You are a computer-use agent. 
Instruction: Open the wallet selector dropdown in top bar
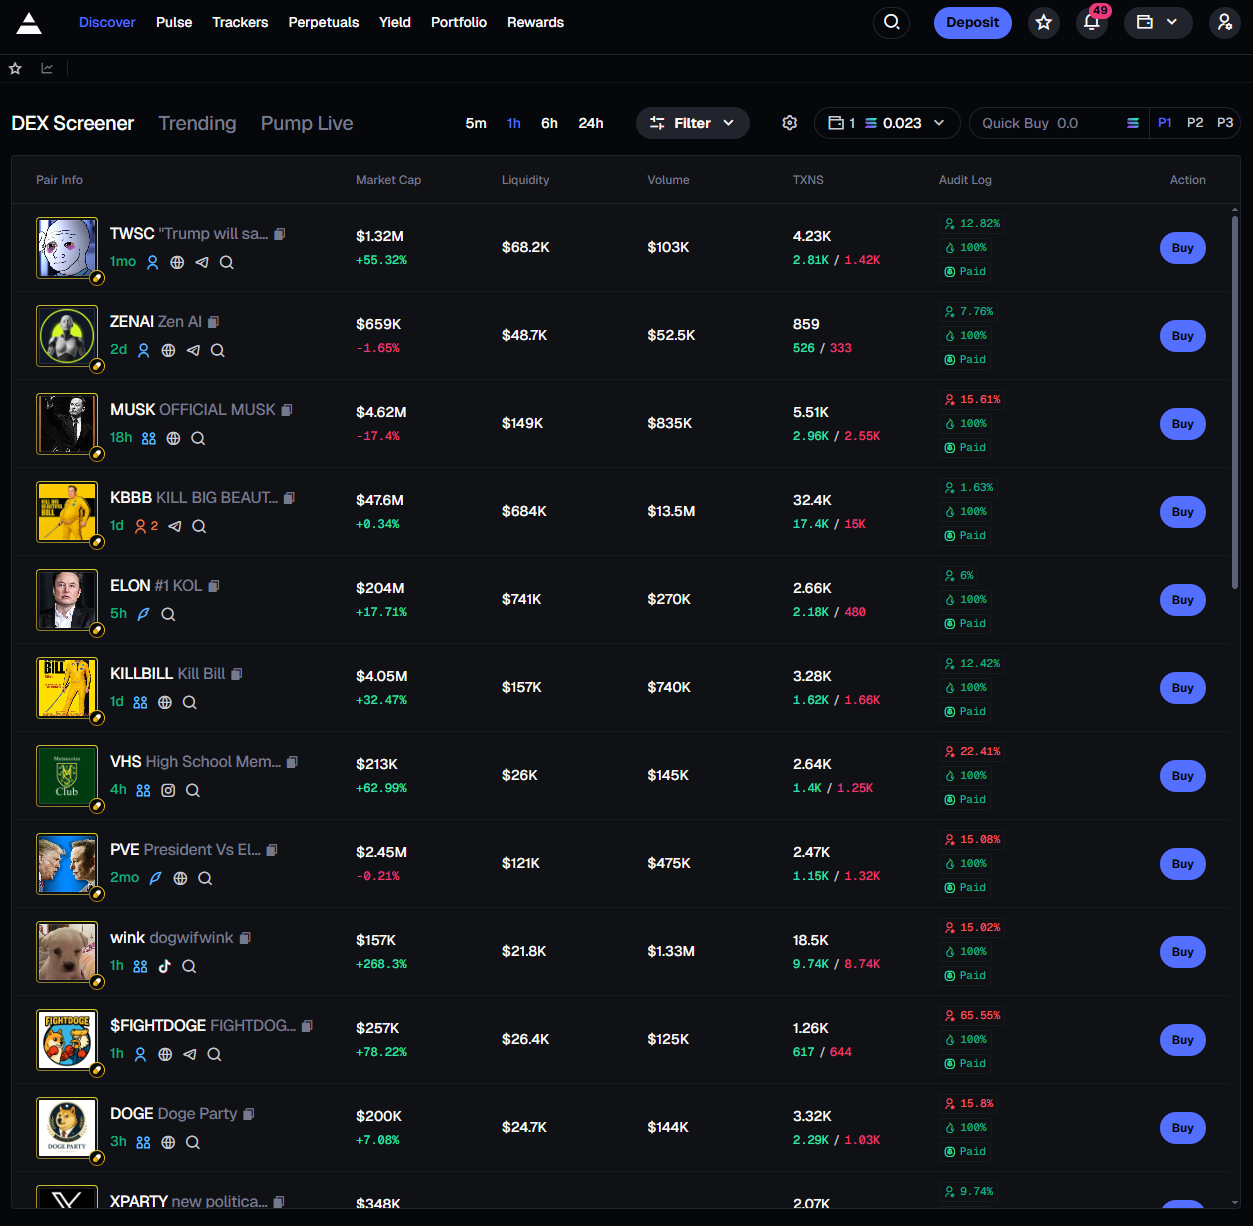pyautogui.click(x=1158, y=22)
